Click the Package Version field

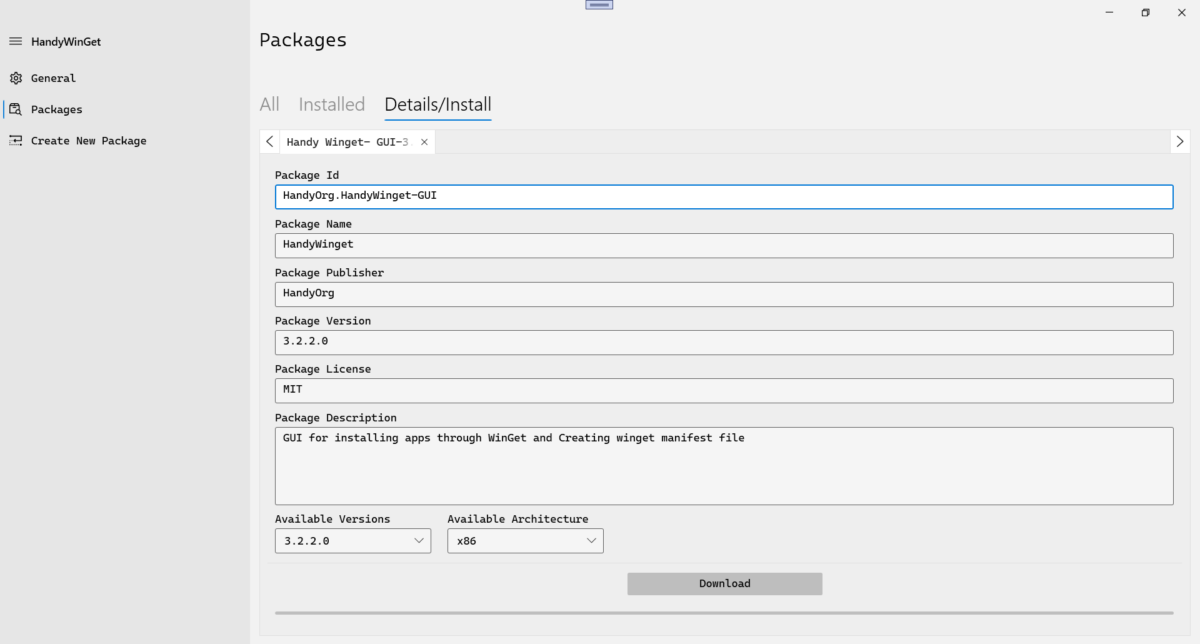724,342
